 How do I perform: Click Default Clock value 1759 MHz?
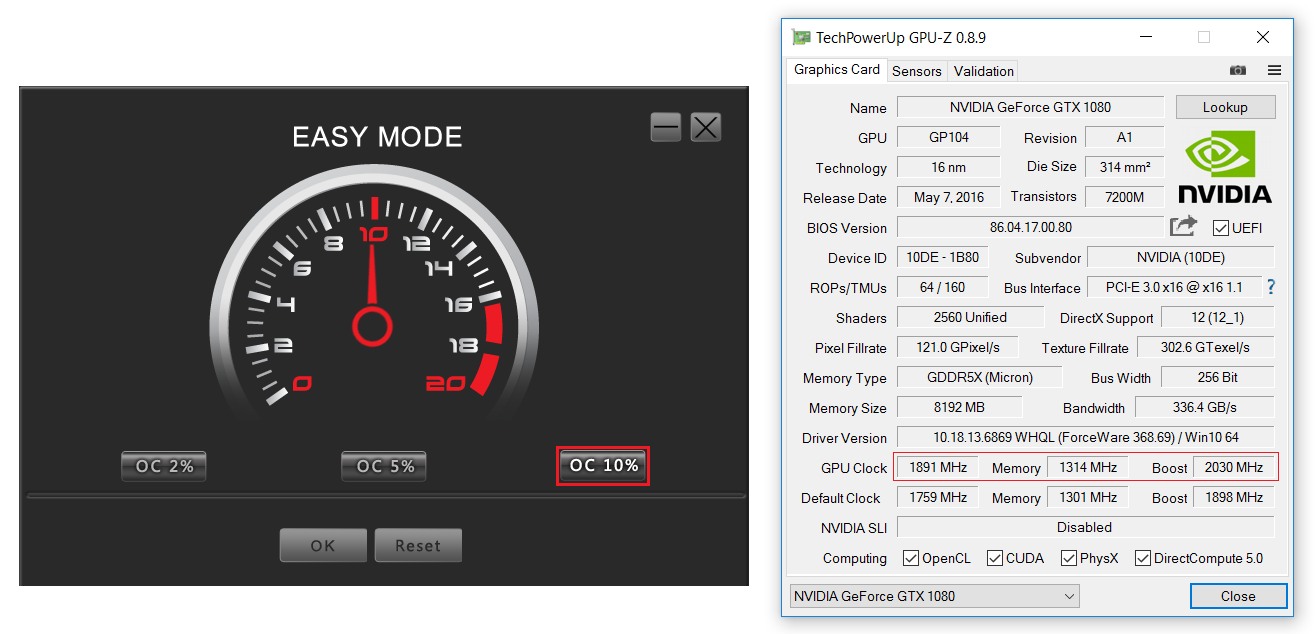pyautogui.click(x=937, y=497)
